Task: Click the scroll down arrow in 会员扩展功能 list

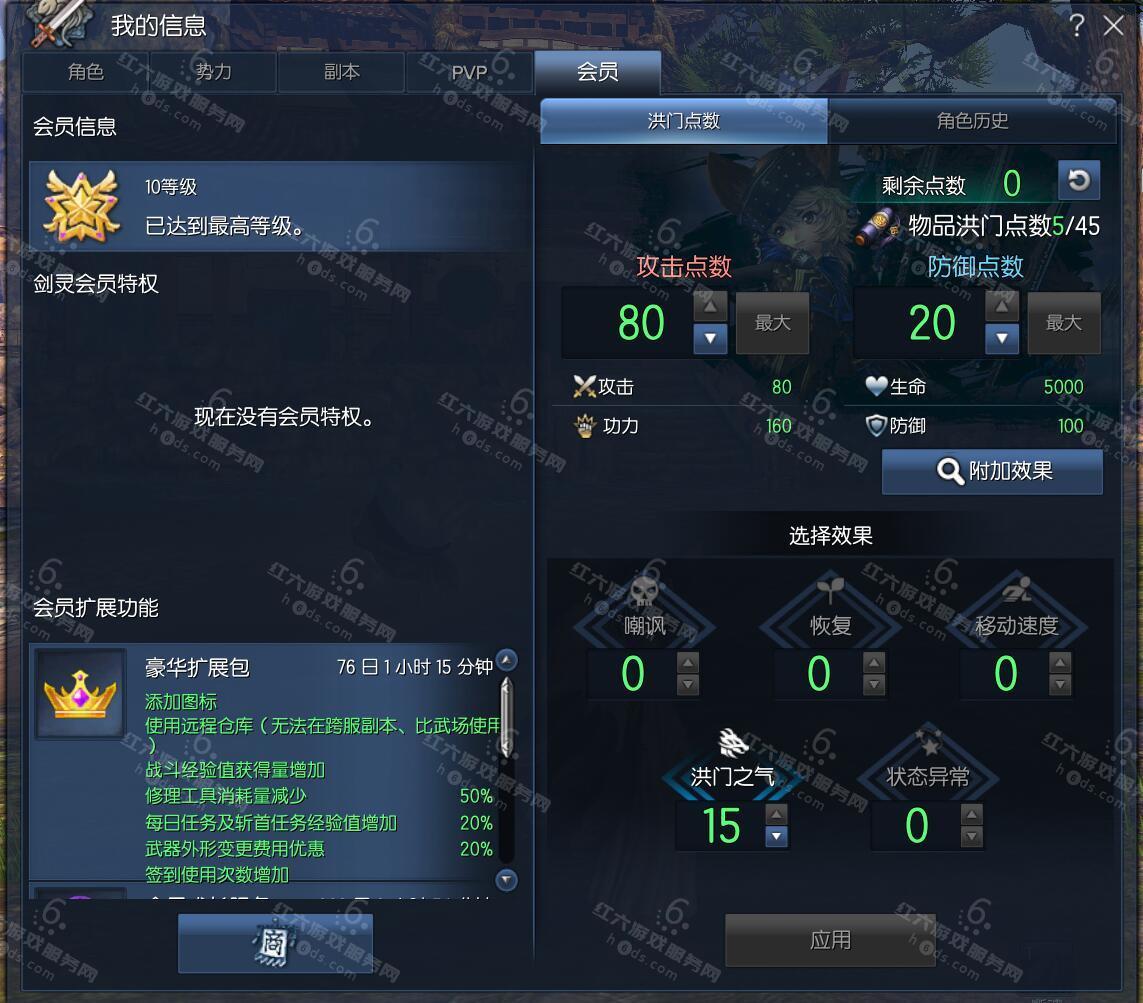Action: tap(506, 880)
